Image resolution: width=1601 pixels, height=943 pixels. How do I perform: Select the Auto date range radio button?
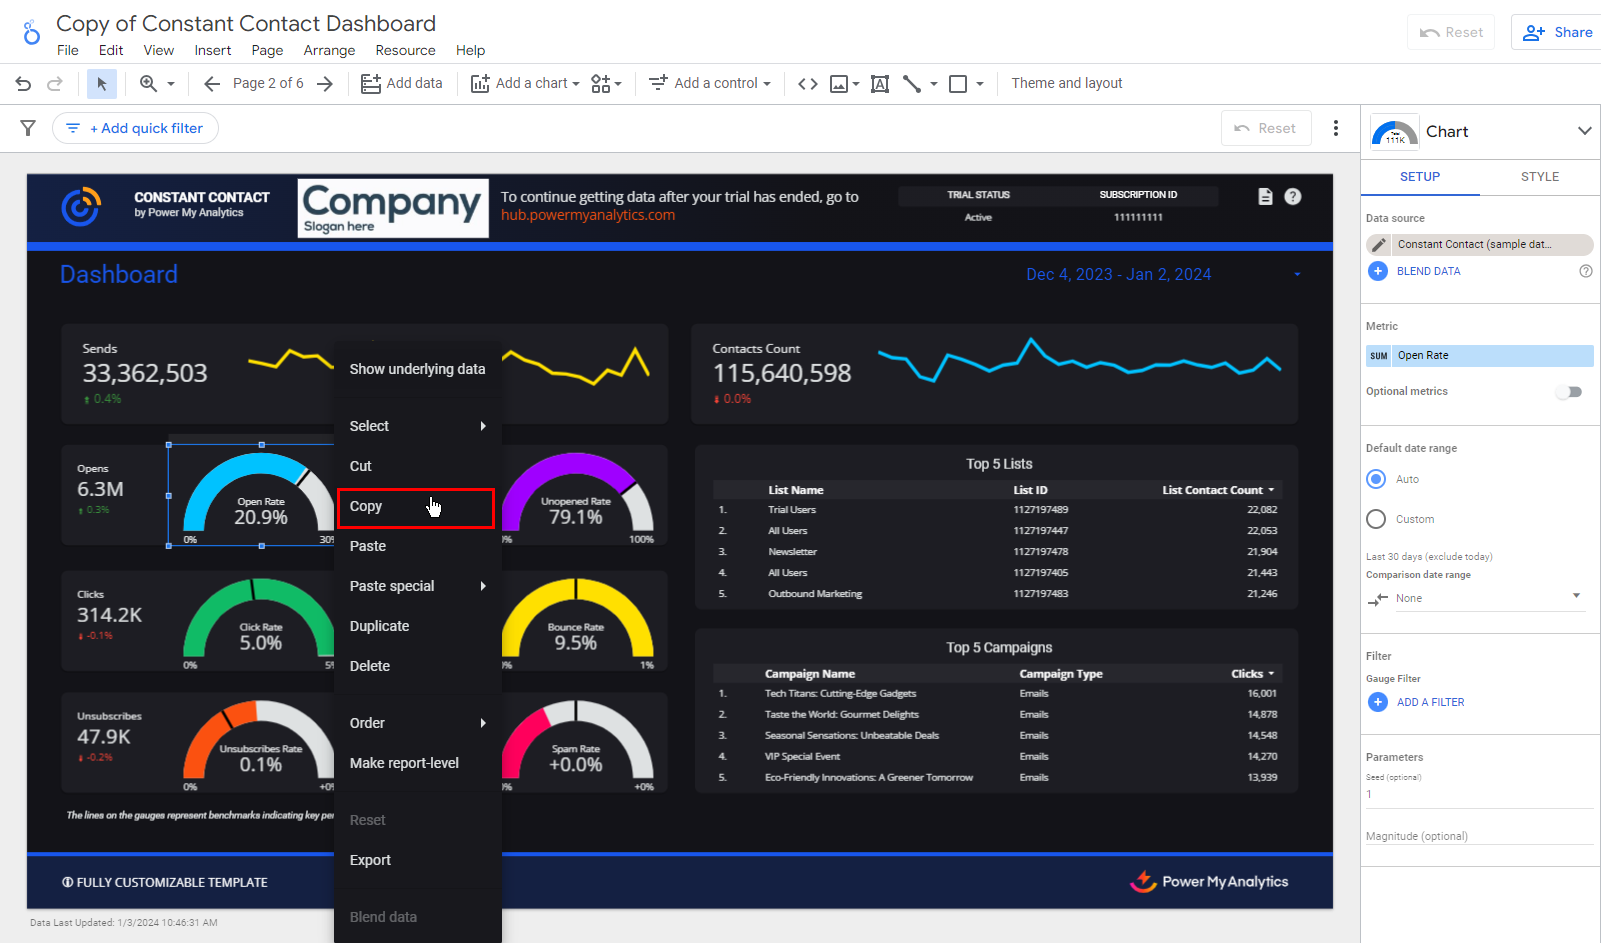tap(1377, 479)
